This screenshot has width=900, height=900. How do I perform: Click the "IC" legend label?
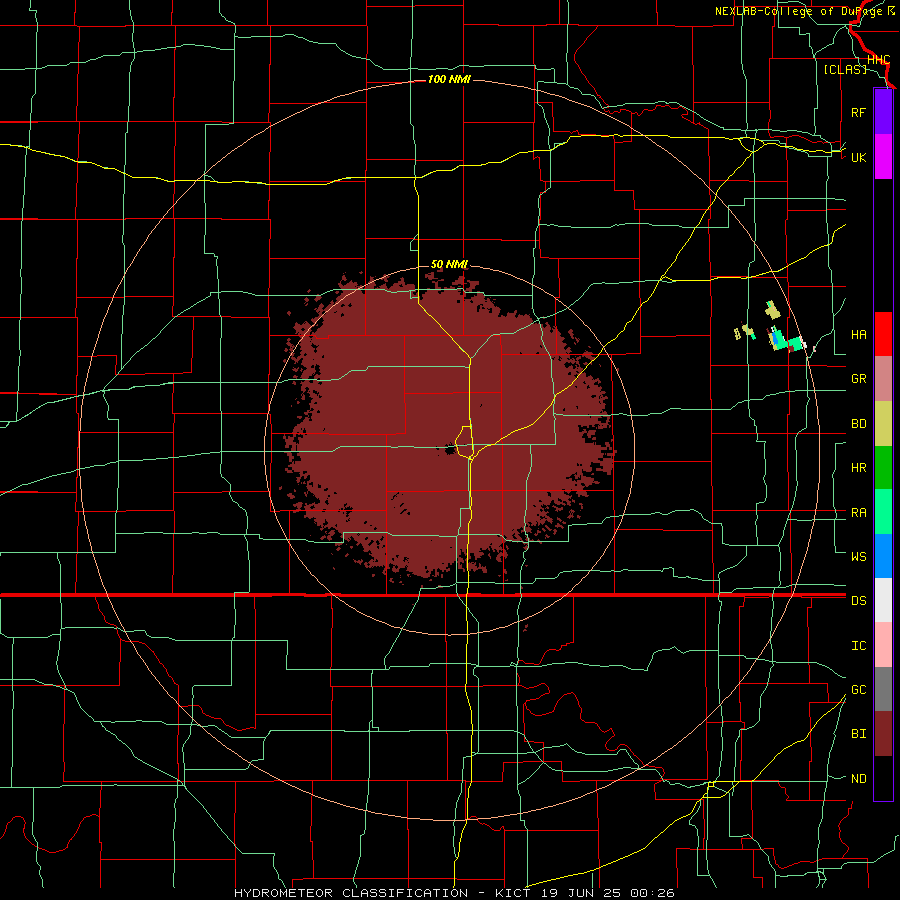(x=858, y=646)
